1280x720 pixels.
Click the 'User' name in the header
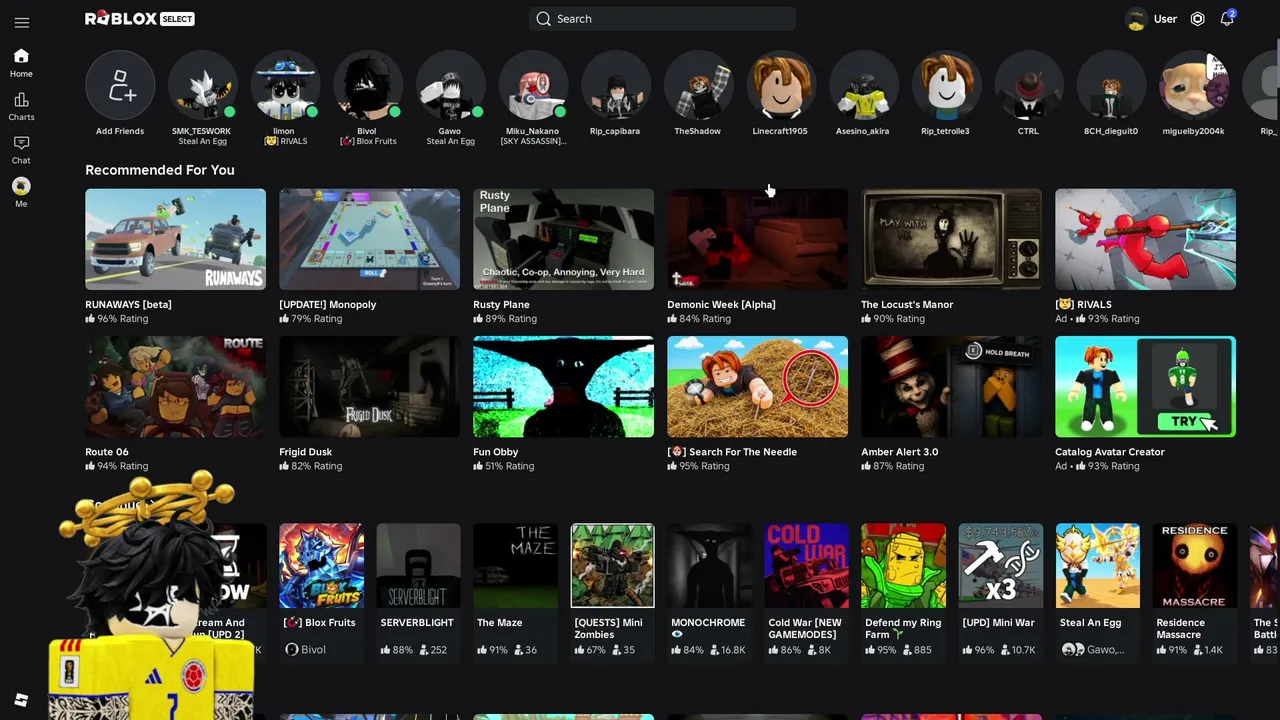click(x=1165, y=19)
